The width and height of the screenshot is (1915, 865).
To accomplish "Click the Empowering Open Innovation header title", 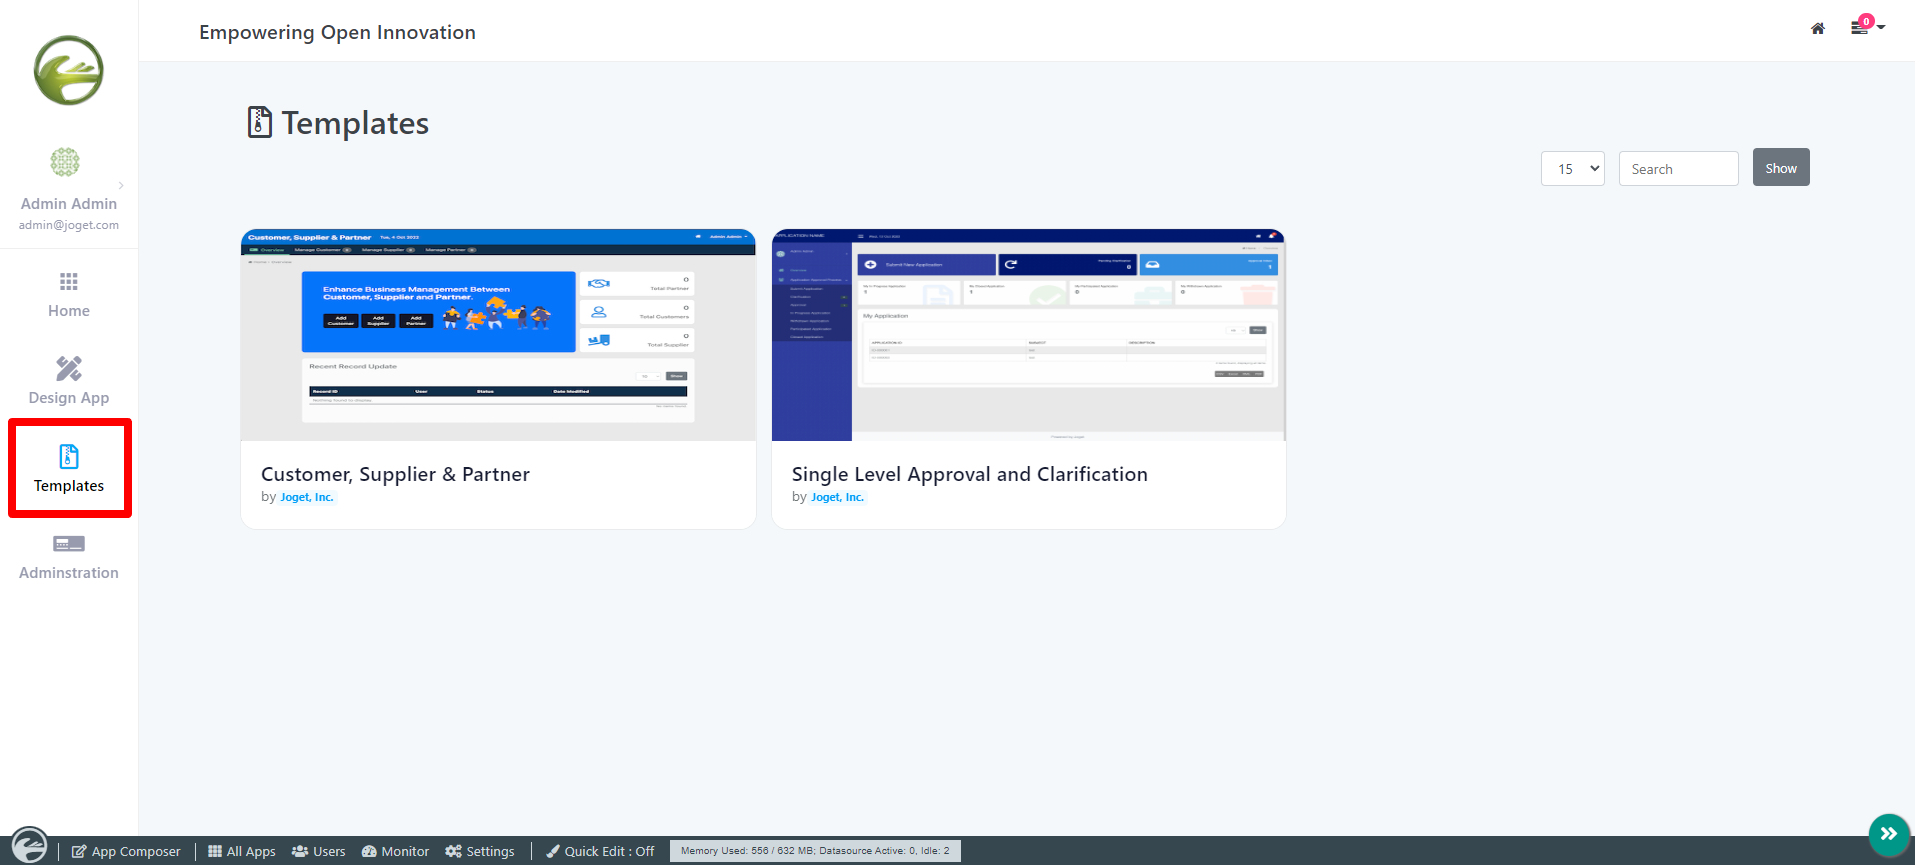I will [x=337, y=32].
